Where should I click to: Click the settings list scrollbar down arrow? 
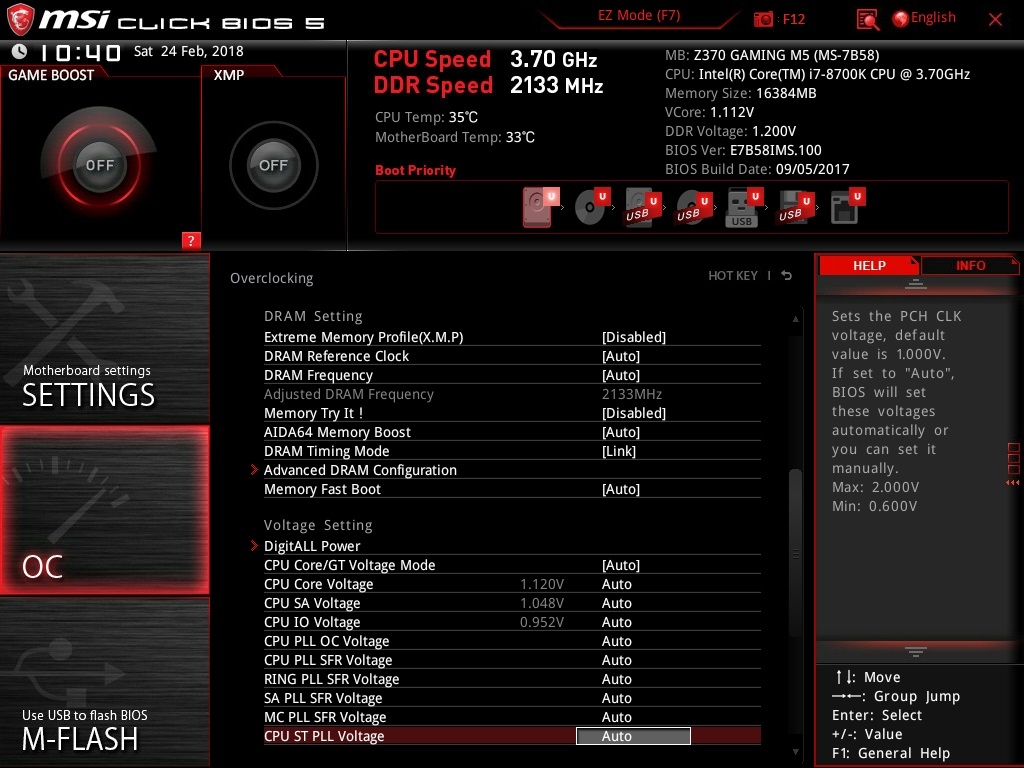[795, 752]
